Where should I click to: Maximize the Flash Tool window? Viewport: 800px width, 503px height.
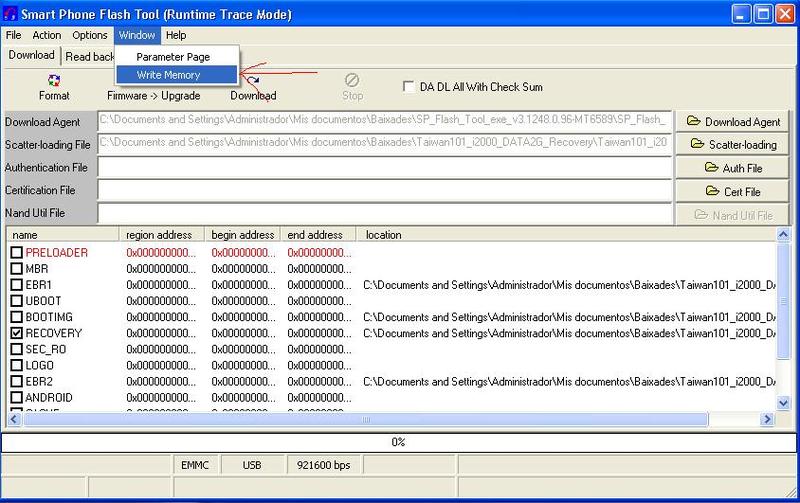click(x=763, y=14)
